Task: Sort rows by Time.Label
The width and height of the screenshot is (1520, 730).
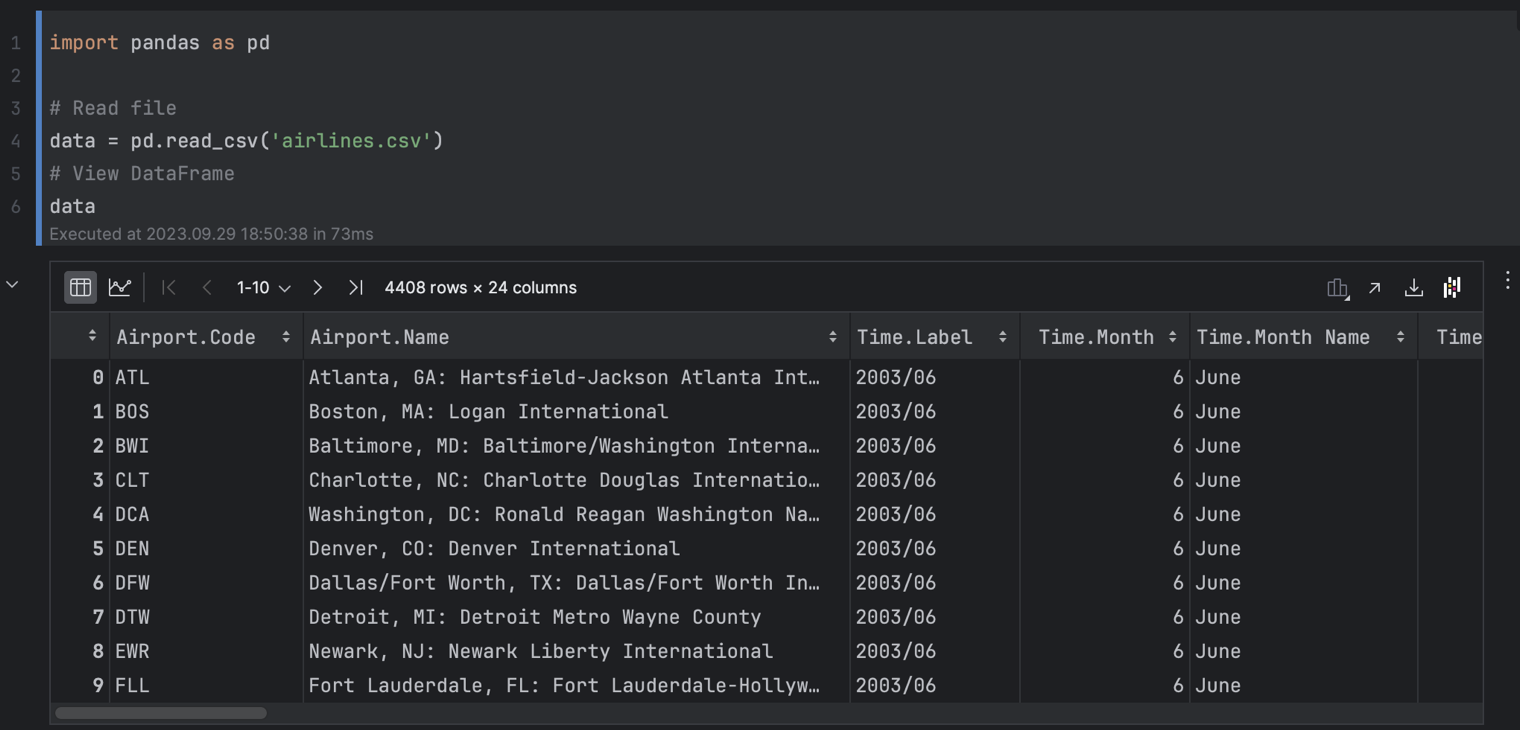Action: tap(1002, 337)
